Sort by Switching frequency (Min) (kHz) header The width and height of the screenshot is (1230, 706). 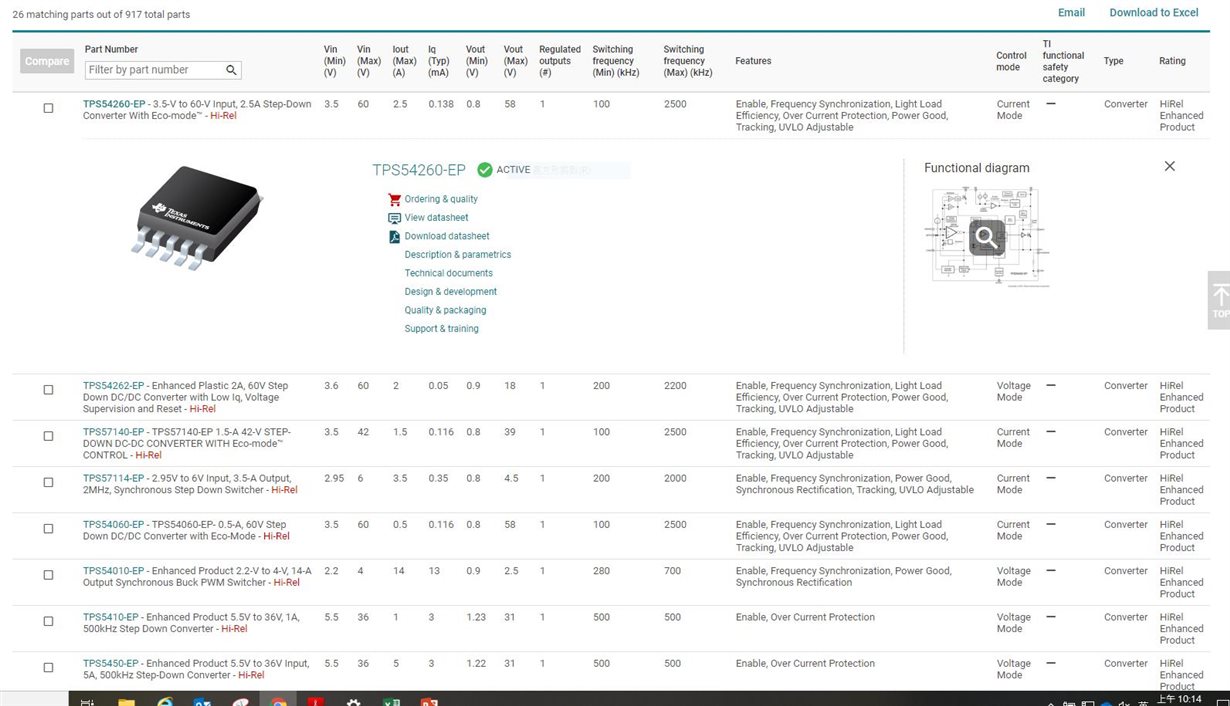click(x=616, y=61)
